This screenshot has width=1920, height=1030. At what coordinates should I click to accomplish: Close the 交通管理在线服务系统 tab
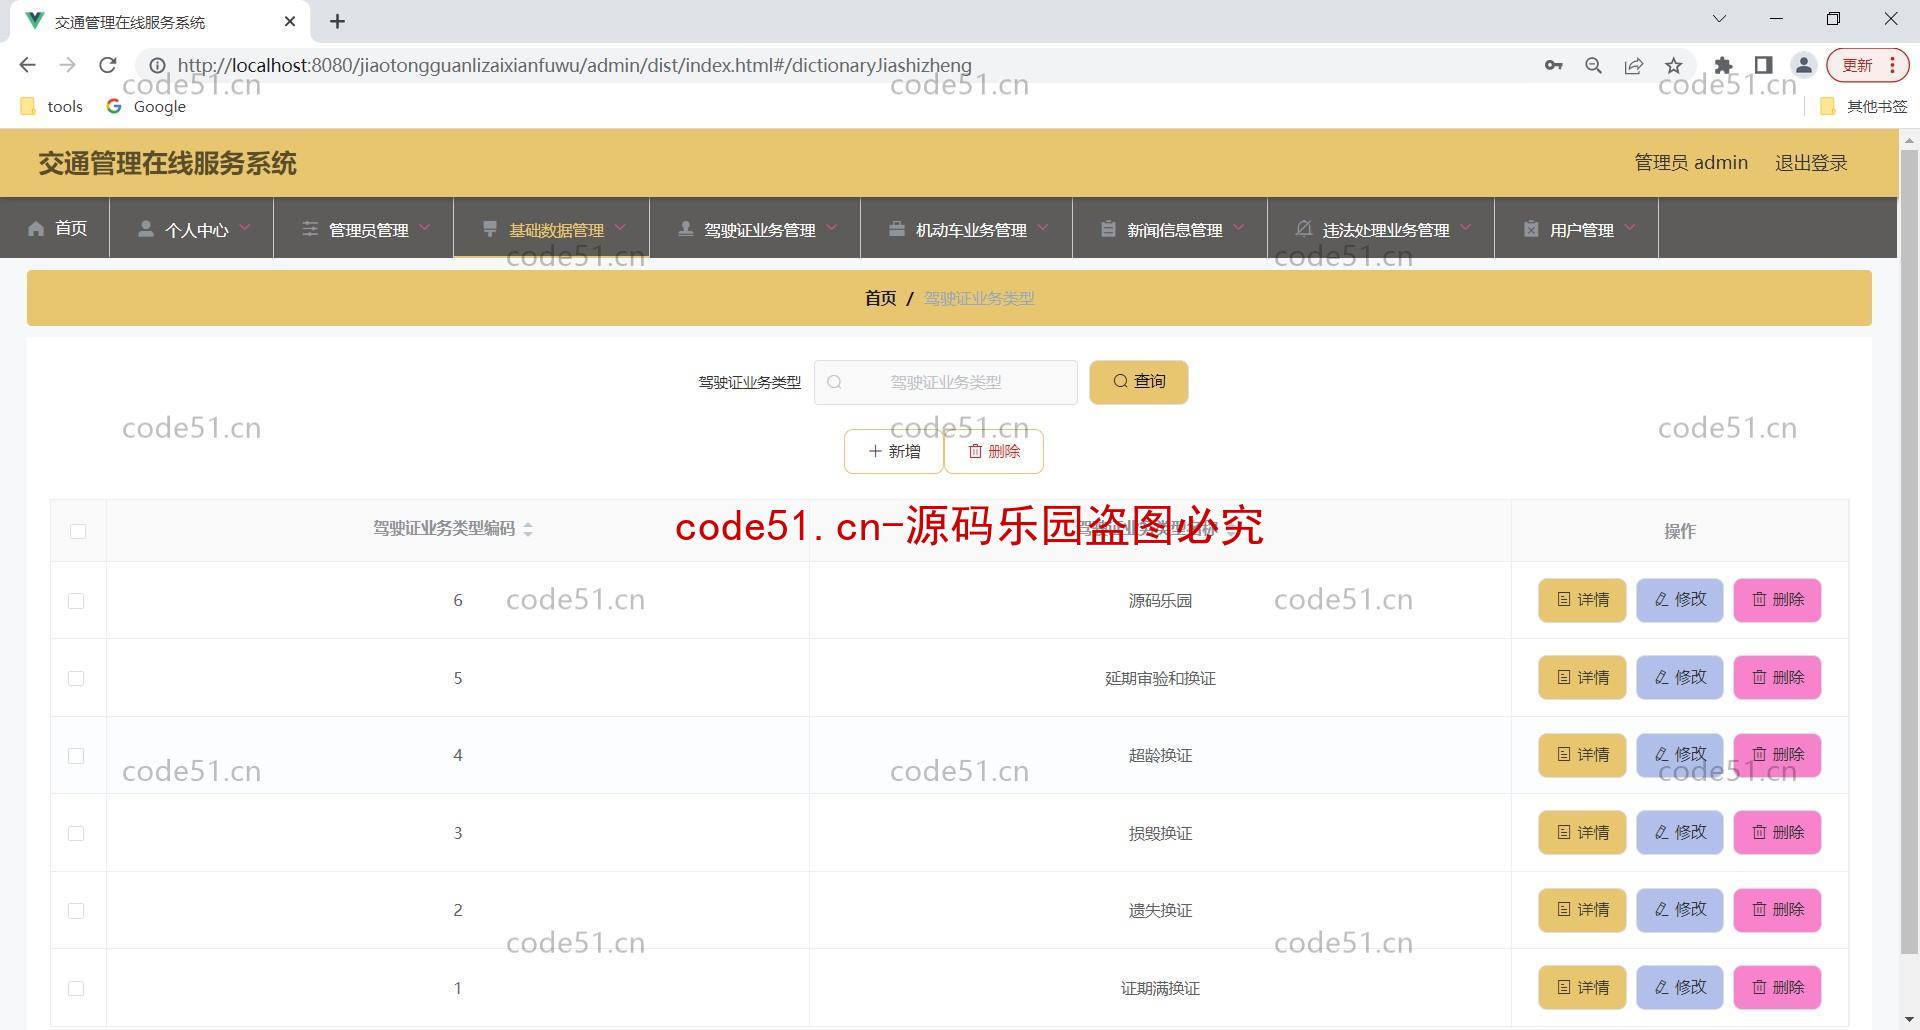[290, 21]
